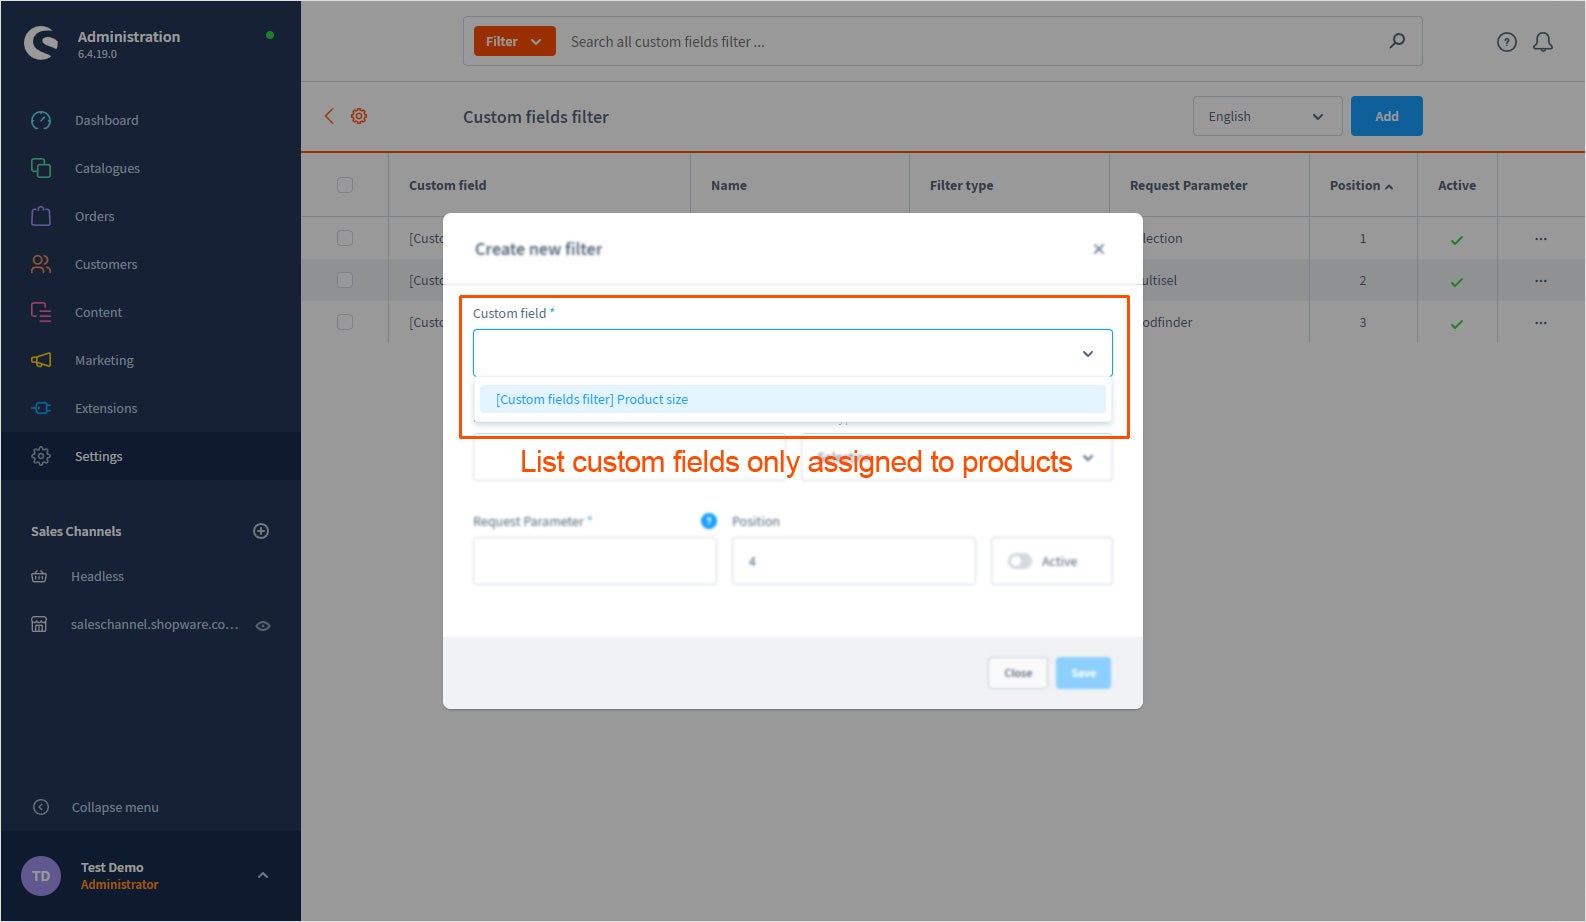Expand the Test Demo user menu
This screenshot has height=922, width=1586.
pos(263,875)
